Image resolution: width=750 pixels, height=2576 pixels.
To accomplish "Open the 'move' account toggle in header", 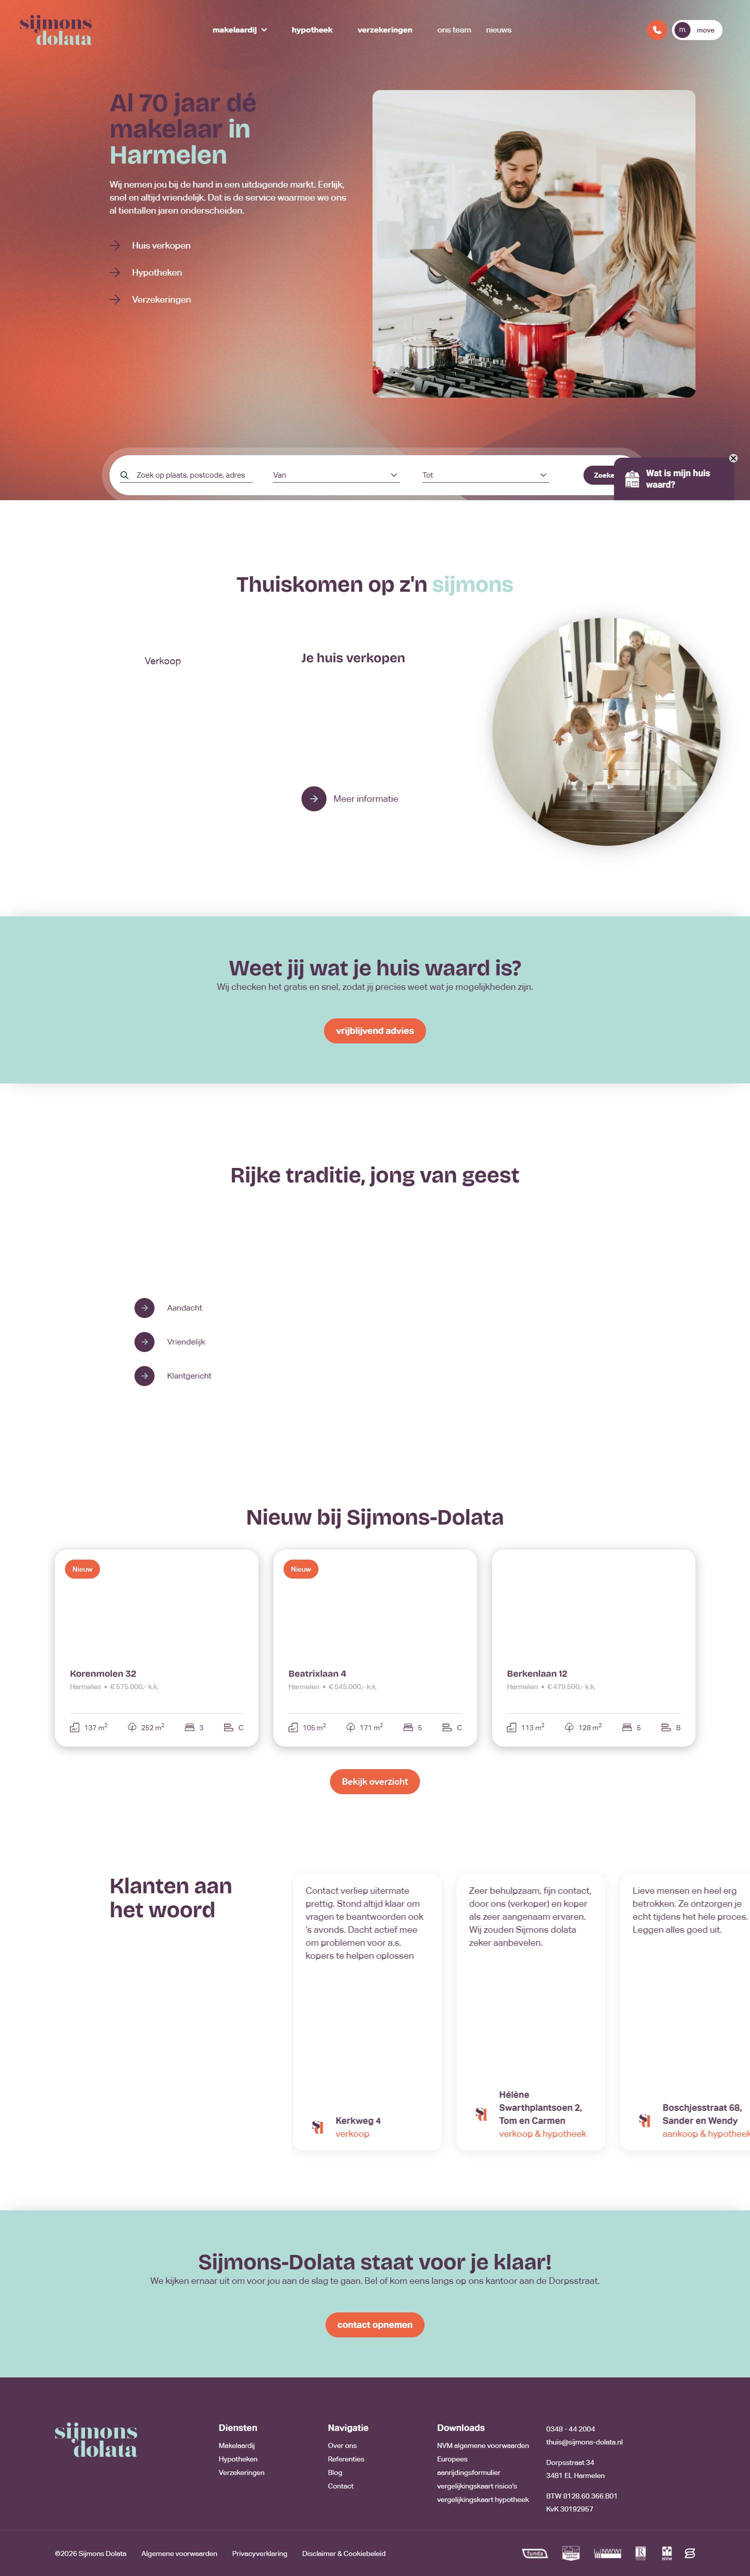I will [697, 30].
